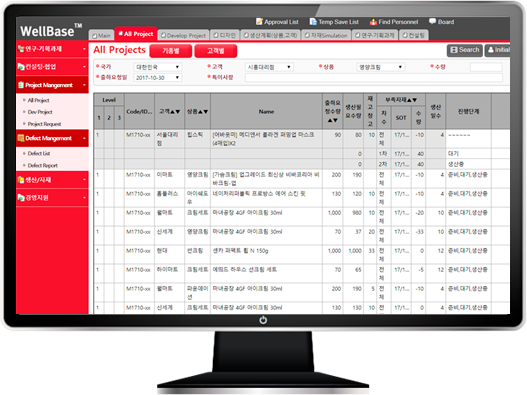Image resolution: width=527 pixels, height=395 pixels.
Task: Open the 상품 dropdown showing 영양크림
Action: coord(380,67)
